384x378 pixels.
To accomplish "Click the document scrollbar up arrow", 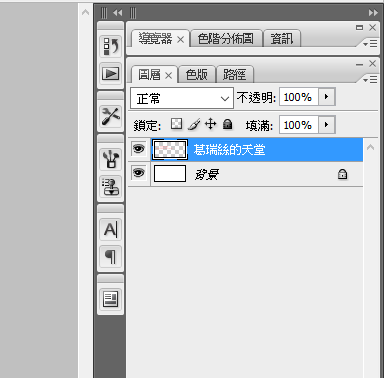I will [x=85, y=13].
